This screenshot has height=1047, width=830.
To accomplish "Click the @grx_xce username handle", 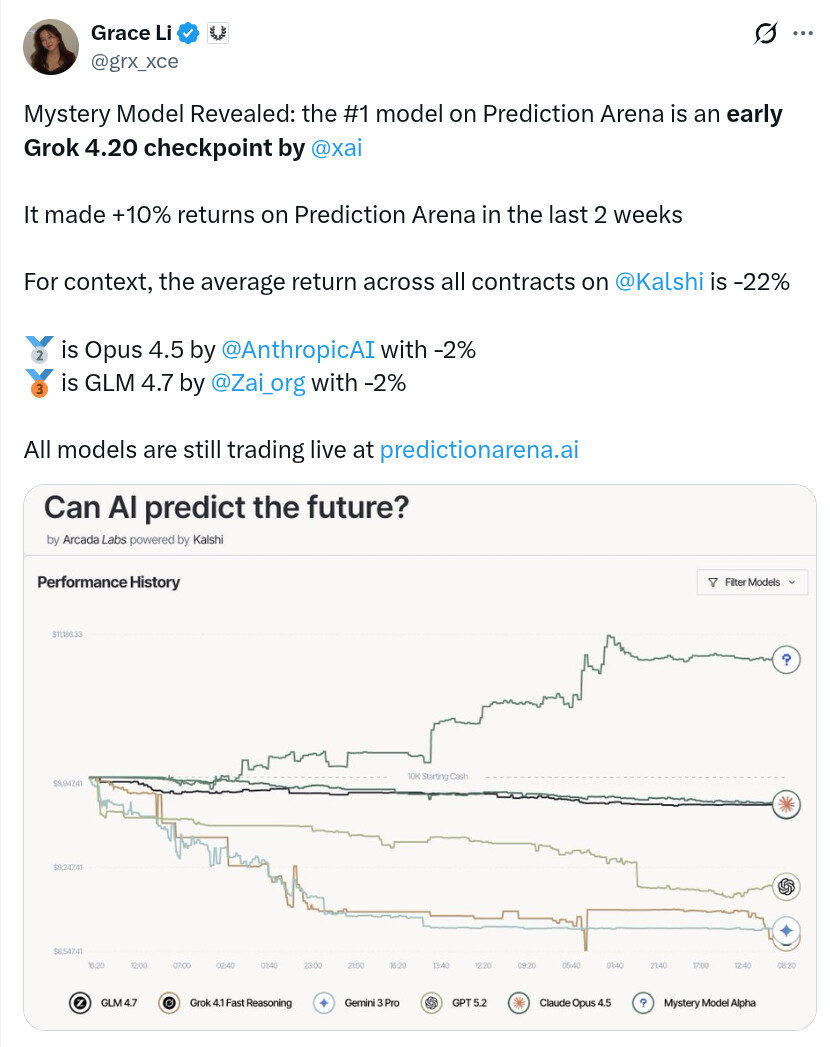I will [x=135, y=60].
